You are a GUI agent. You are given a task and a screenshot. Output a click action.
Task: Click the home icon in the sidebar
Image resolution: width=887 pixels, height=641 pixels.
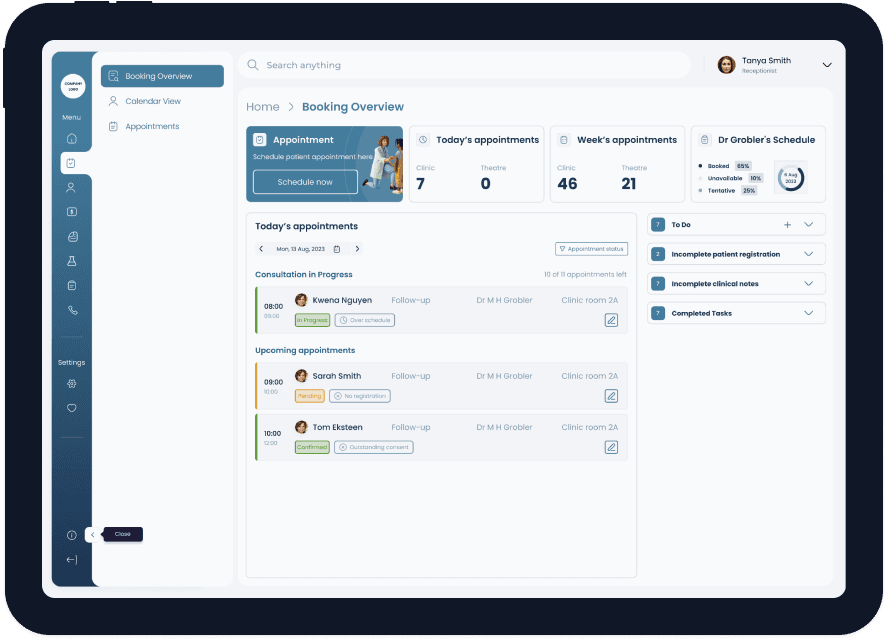(x=71, y=139)
